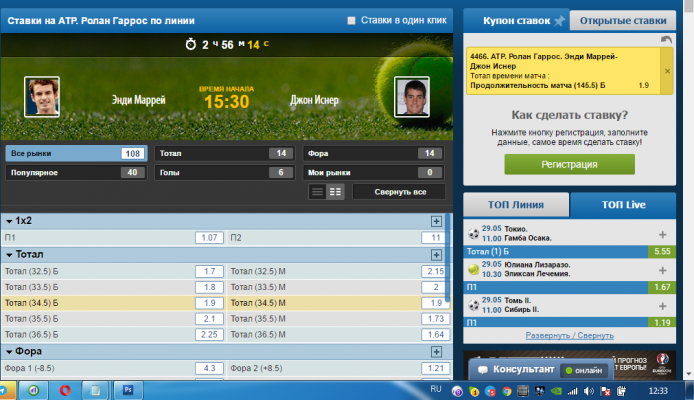Image resolution: width=694 pixels, height=400 pixels.
Task: Remove the Энди Маррей bet from coupon
Action: (x=667, y=71)
